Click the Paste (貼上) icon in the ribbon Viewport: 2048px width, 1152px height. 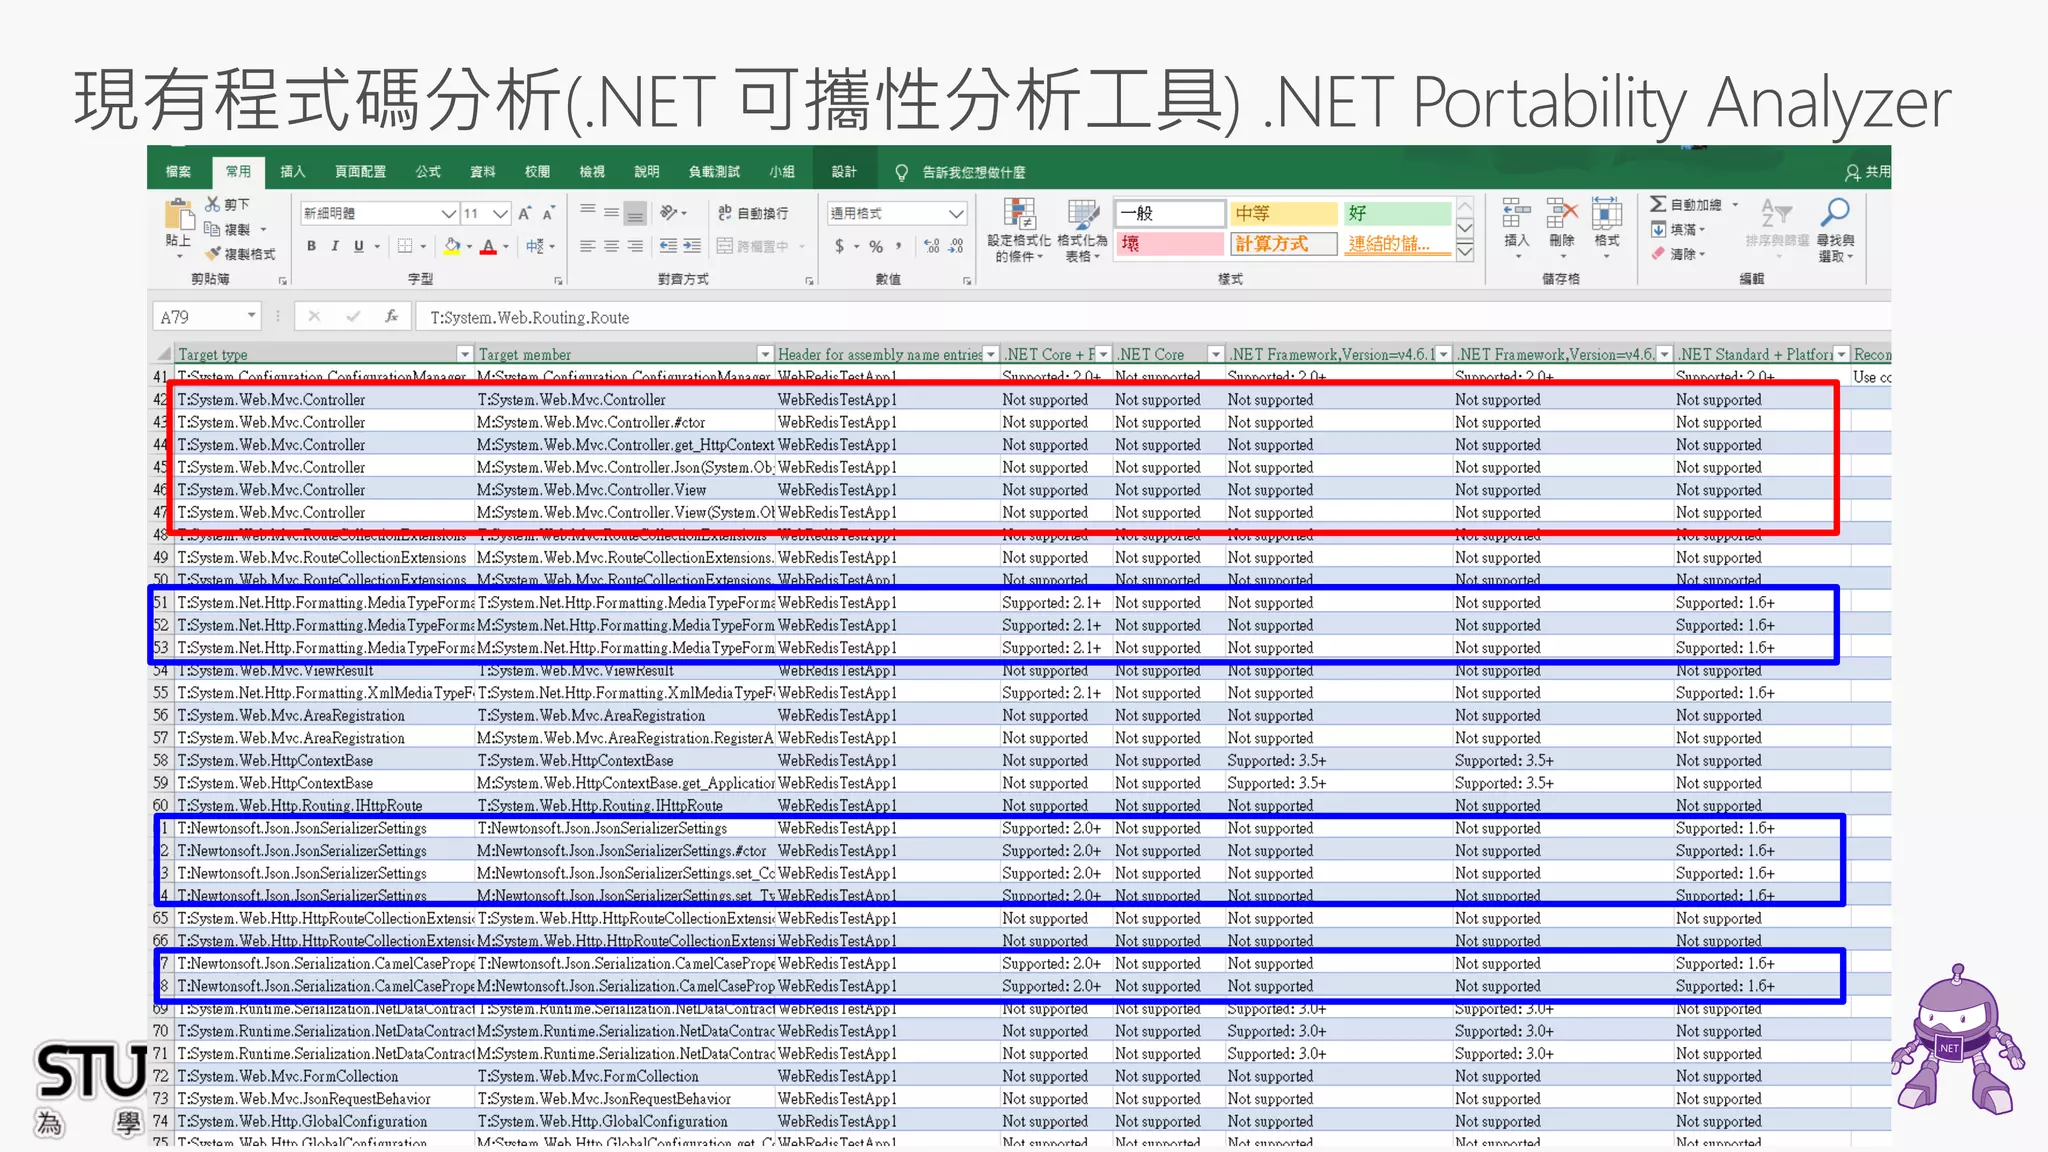click(x=179, y=216)
